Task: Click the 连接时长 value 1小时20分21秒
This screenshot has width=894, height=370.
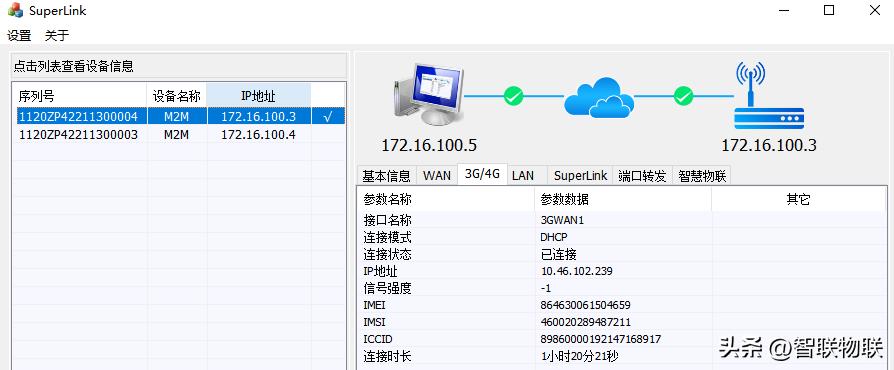Action: 580,356
